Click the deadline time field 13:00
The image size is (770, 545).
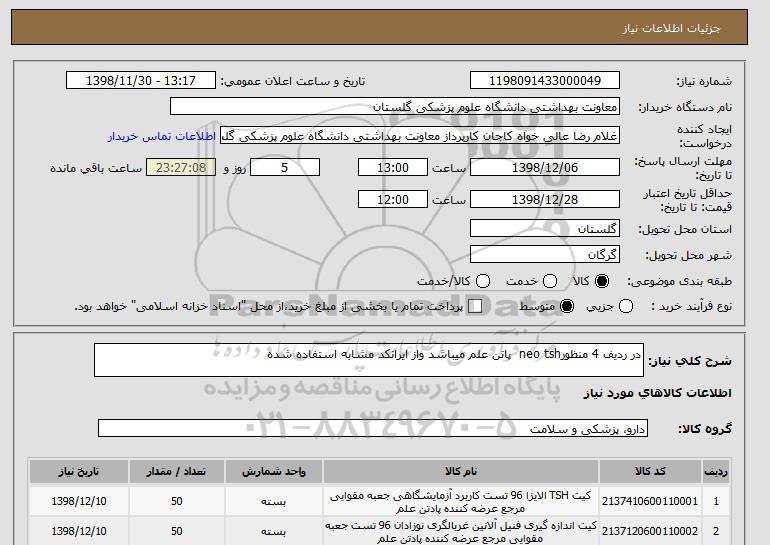393,167
